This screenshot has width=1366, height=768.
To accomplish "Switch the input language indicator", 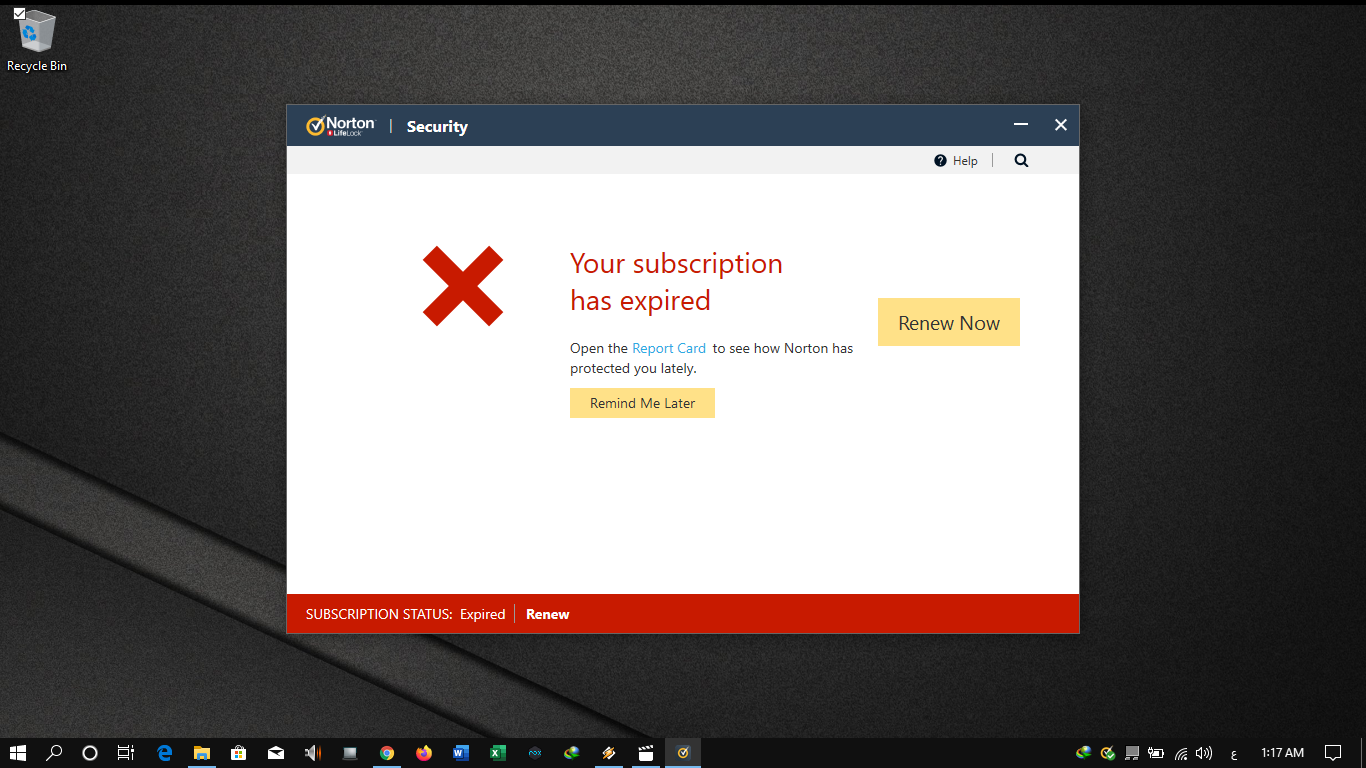I will point(1234,754).
